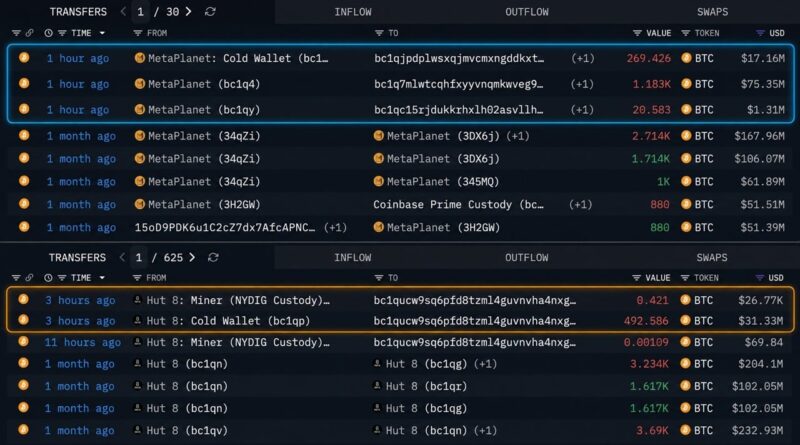Switch to INFLOW tab in top panel
This screenshot has width=800, height=445.
tap(353, 12)
